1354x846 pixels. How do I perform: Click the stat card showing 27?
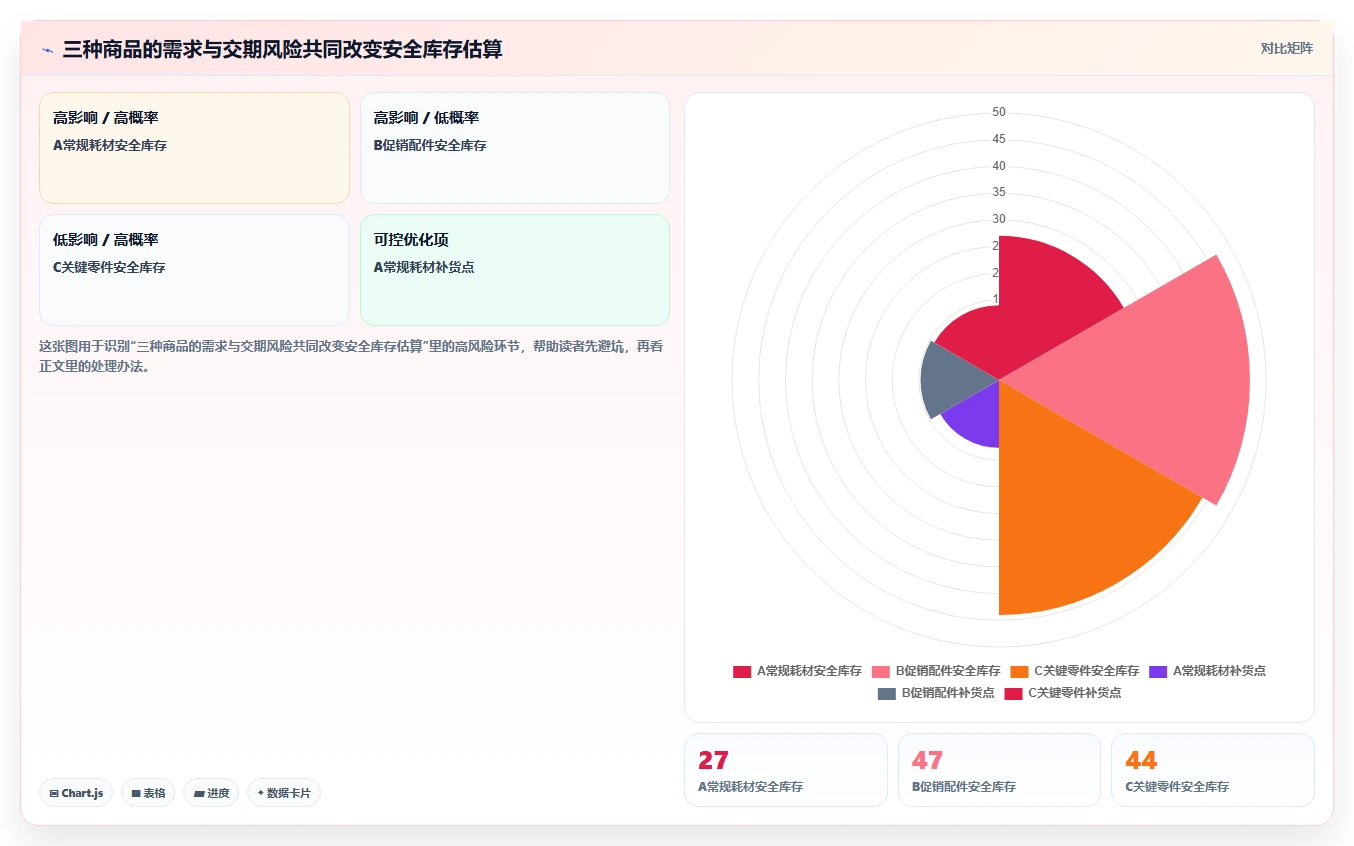coord(786,770)
